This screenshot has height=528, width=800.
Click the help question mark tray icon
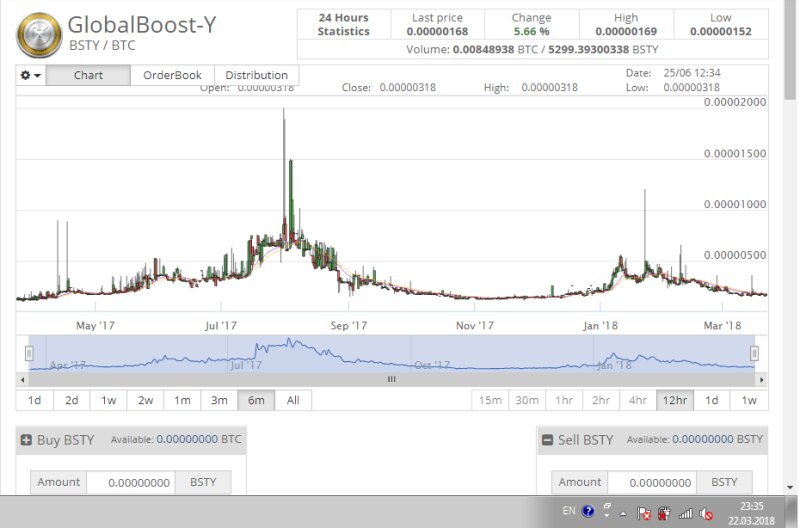(x=588, y=511)
